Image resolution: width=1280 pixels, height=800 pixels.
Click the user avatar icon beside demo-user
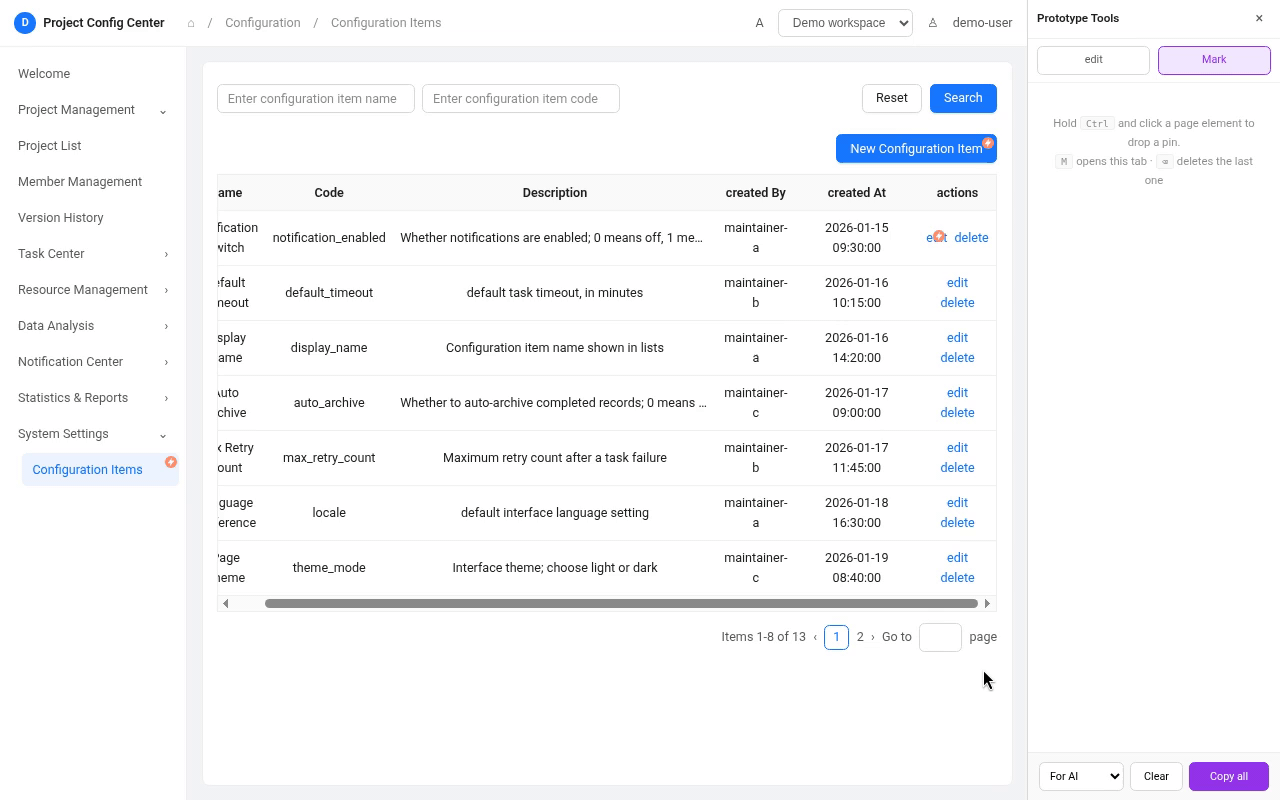click(932, 22)
